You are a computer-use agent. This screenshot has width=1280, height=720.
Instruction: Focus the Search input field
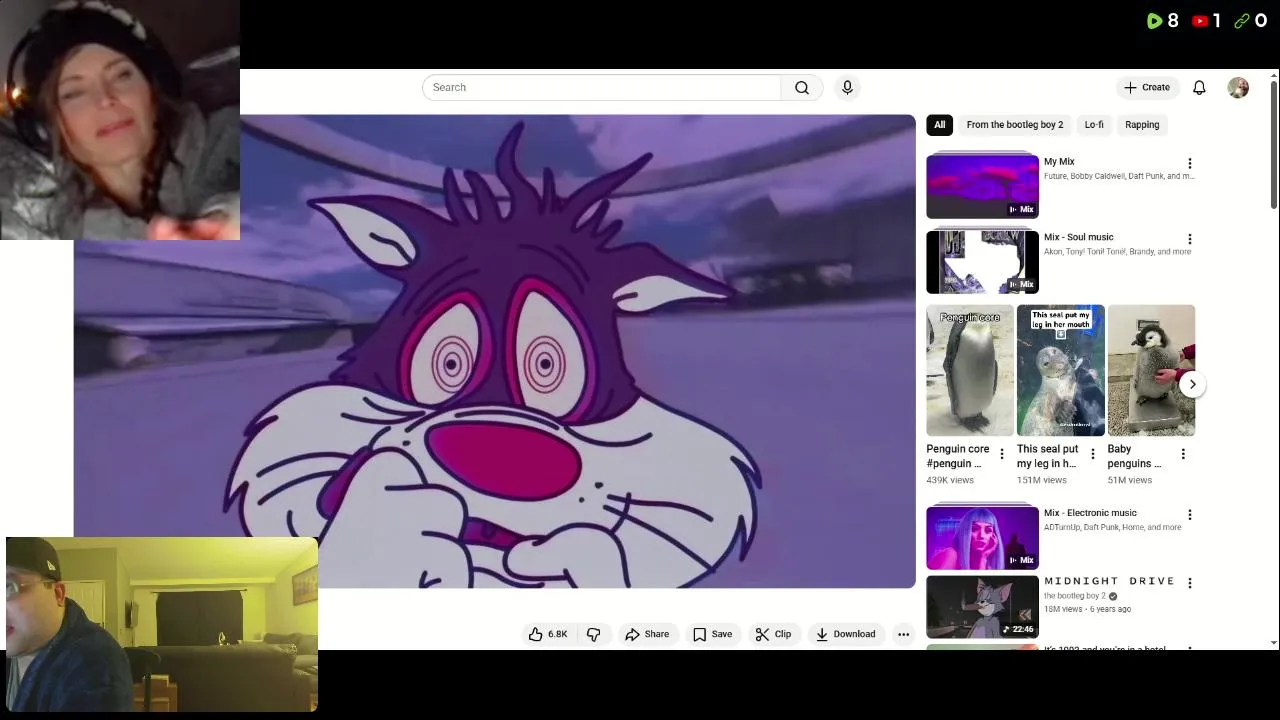[x=601, y=88]
